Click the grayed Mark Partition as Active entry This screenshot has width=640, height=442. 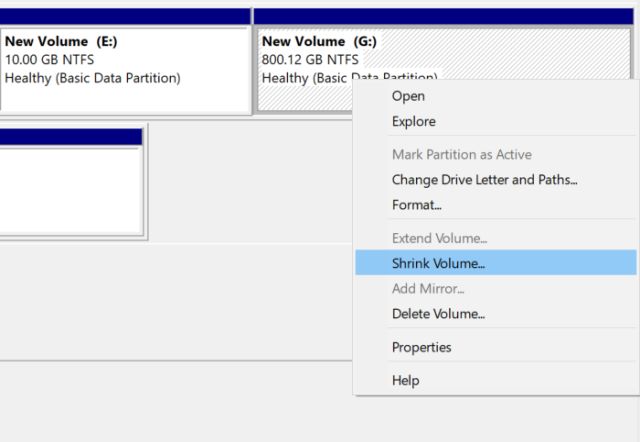tap(496, 155)
